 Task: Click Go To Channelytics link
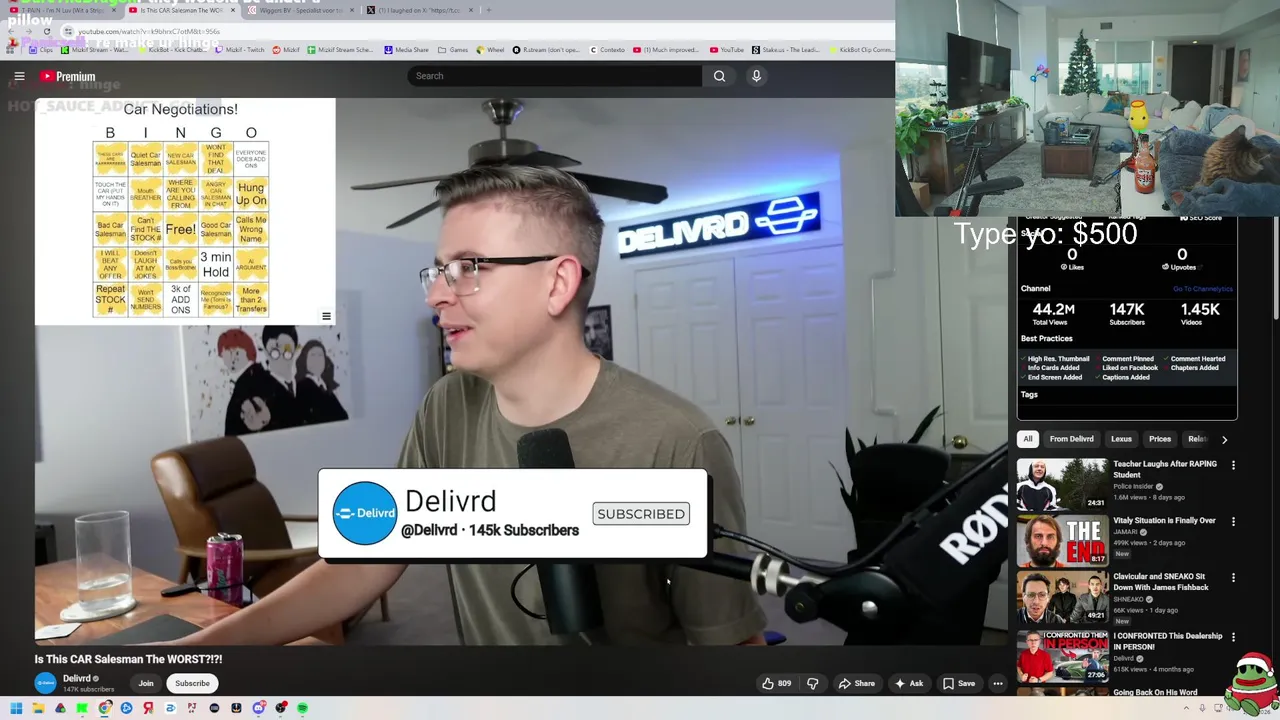tap(1203, 289)
